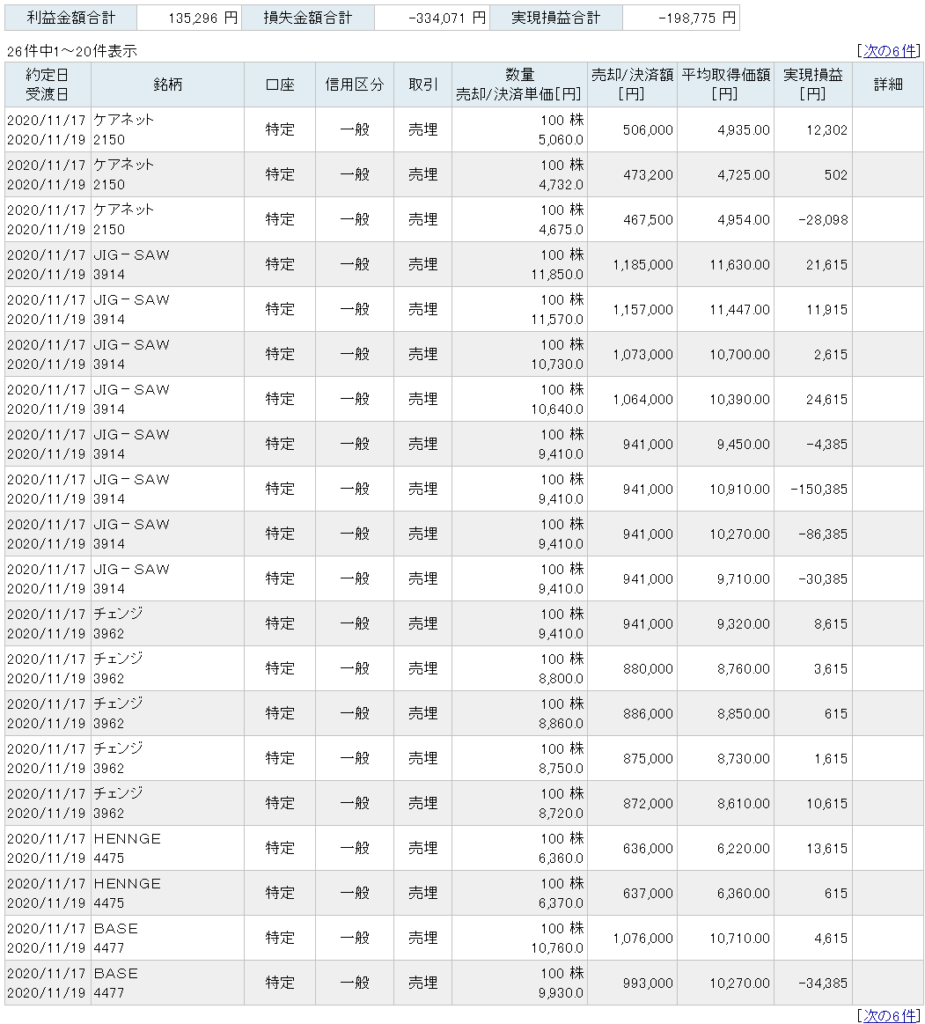Click the 詳細 column header
This screenshot has width=925, height=1024.
coord(888,84)
